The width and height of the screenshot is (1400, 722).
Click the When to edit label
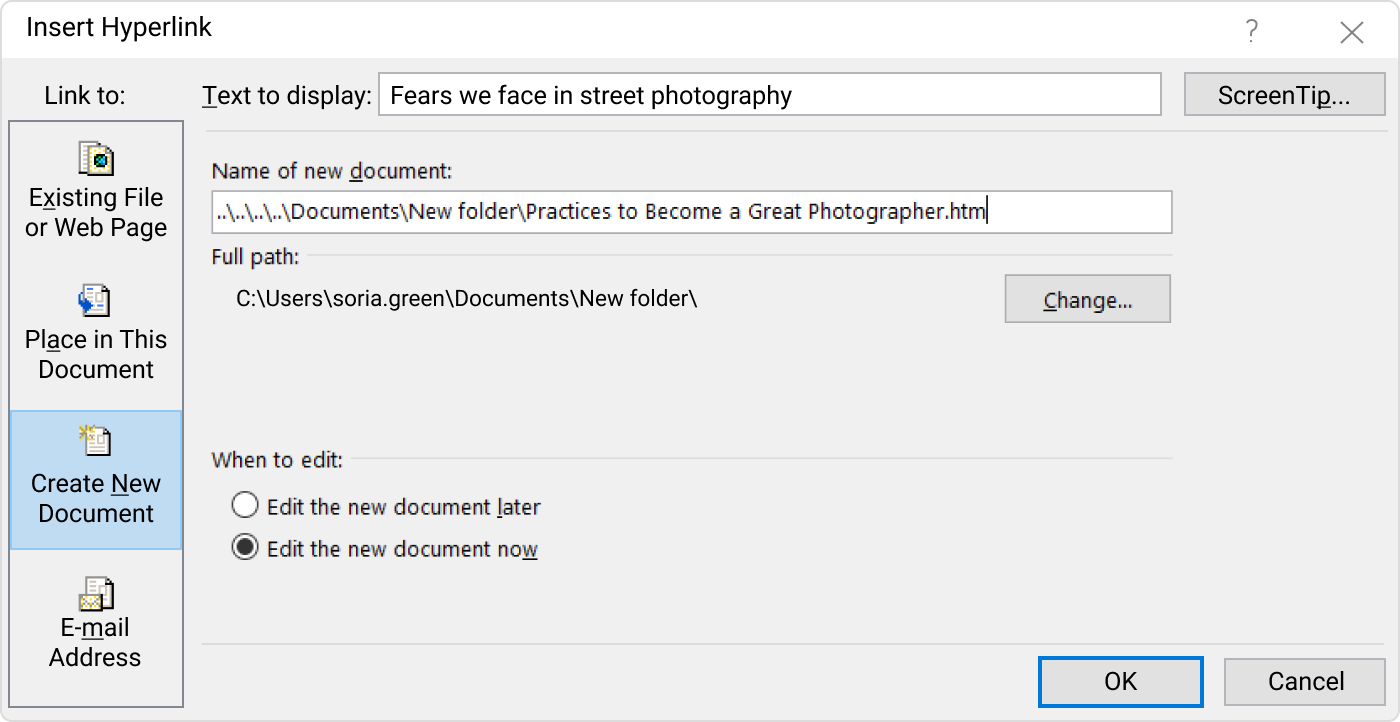pos(277,460)
